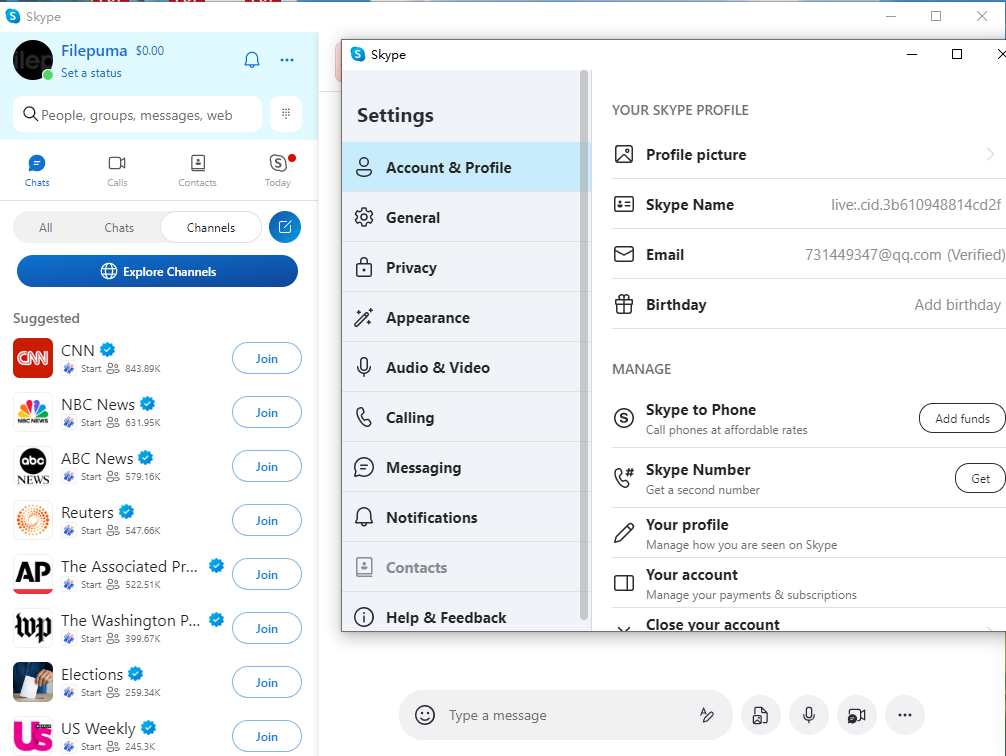Screen dimensions: 1006x756
Task: Select the All filter
Action: click(46, 227)
